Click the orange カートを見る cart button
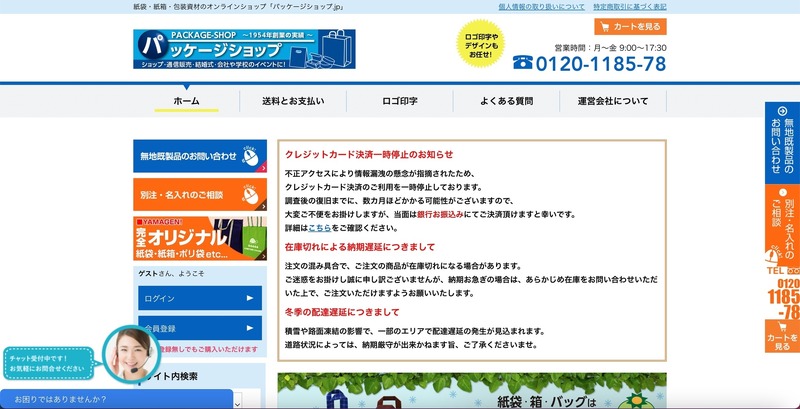Viewport: 800px width, 409px height. tap(630, 26)
